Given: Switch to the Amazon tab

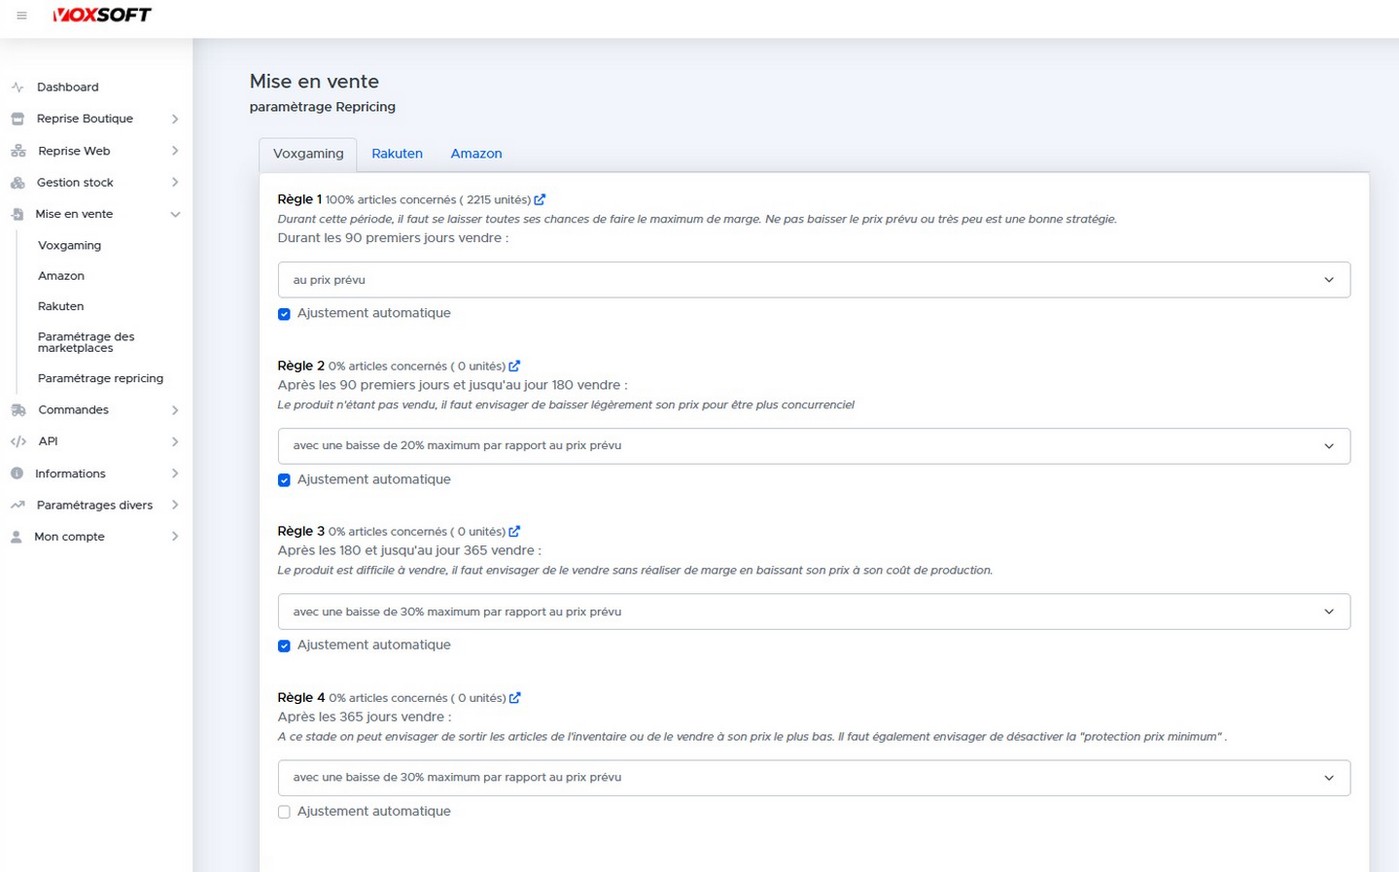Looking at the screenshot, I should click(476, 154).
